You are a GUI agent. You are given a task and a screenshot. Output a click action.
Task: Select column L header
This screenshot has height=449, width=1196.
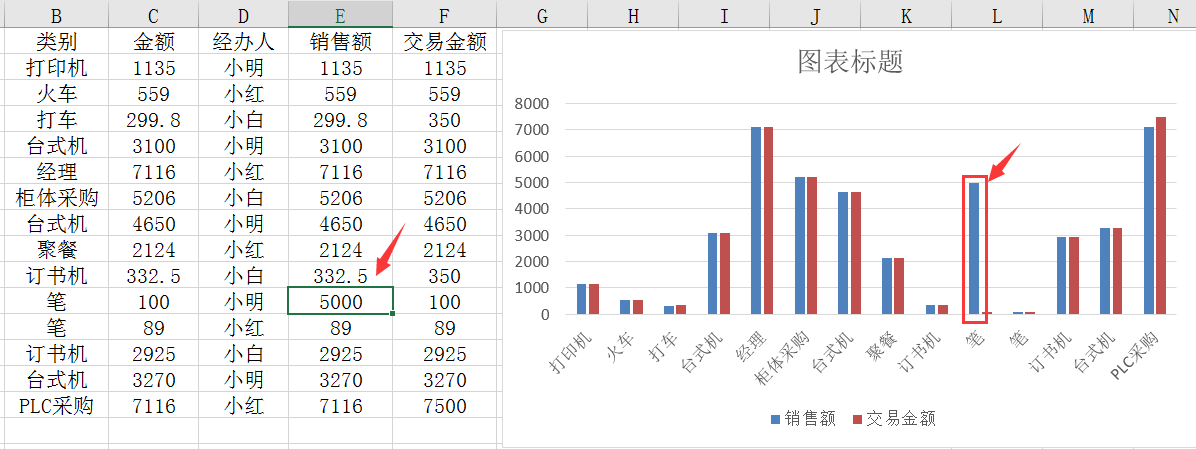click(997, 14)
